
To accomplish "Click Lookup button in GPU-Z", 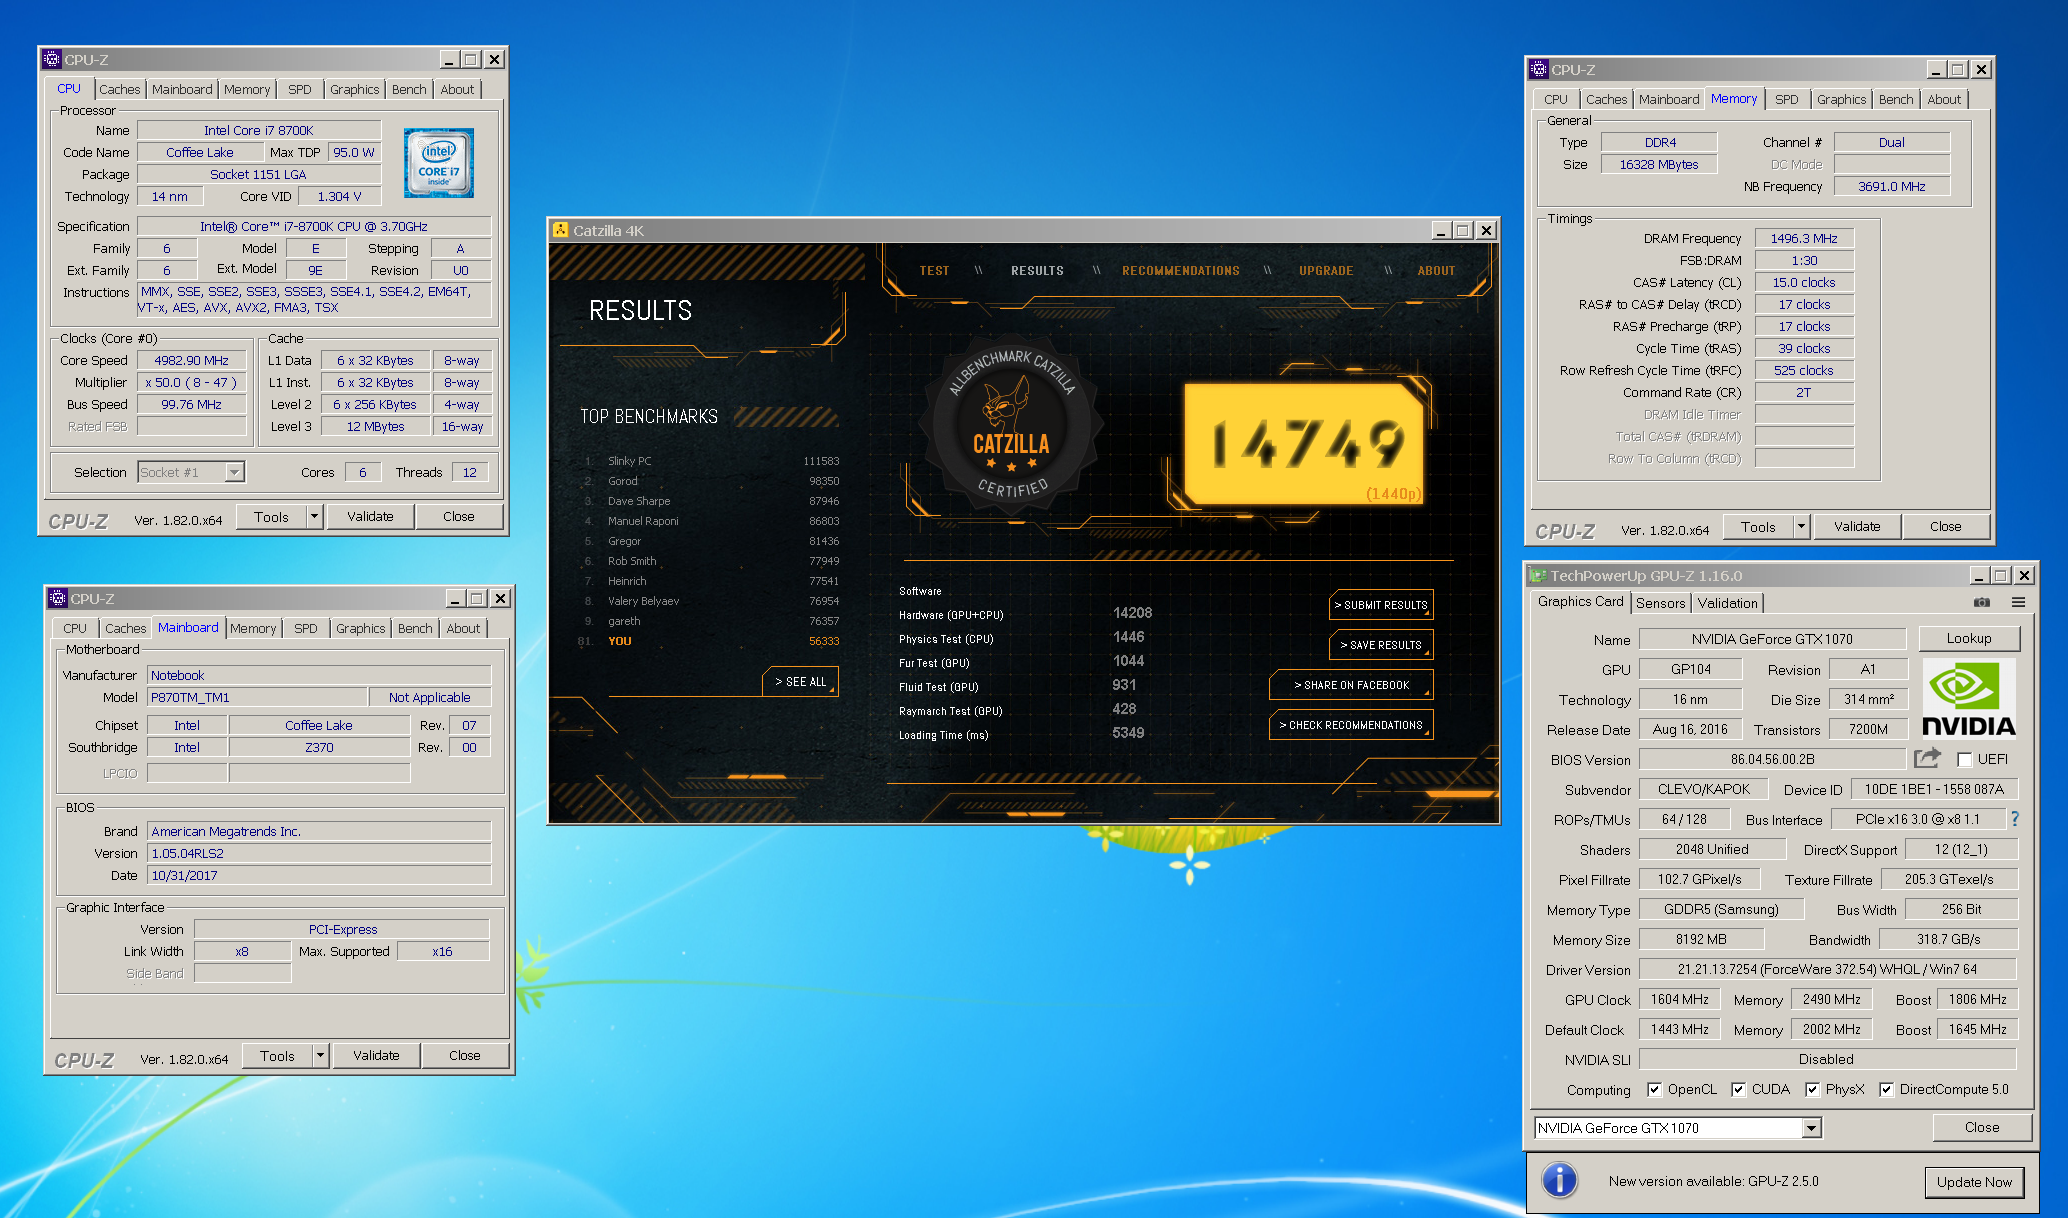I will tap(1969, 638).
